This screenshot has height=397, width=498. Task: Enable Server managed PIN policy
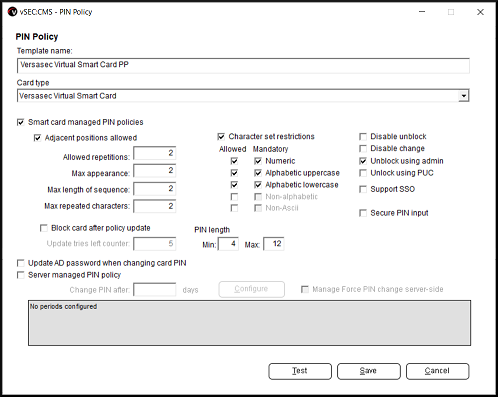[x=21, y=275]
